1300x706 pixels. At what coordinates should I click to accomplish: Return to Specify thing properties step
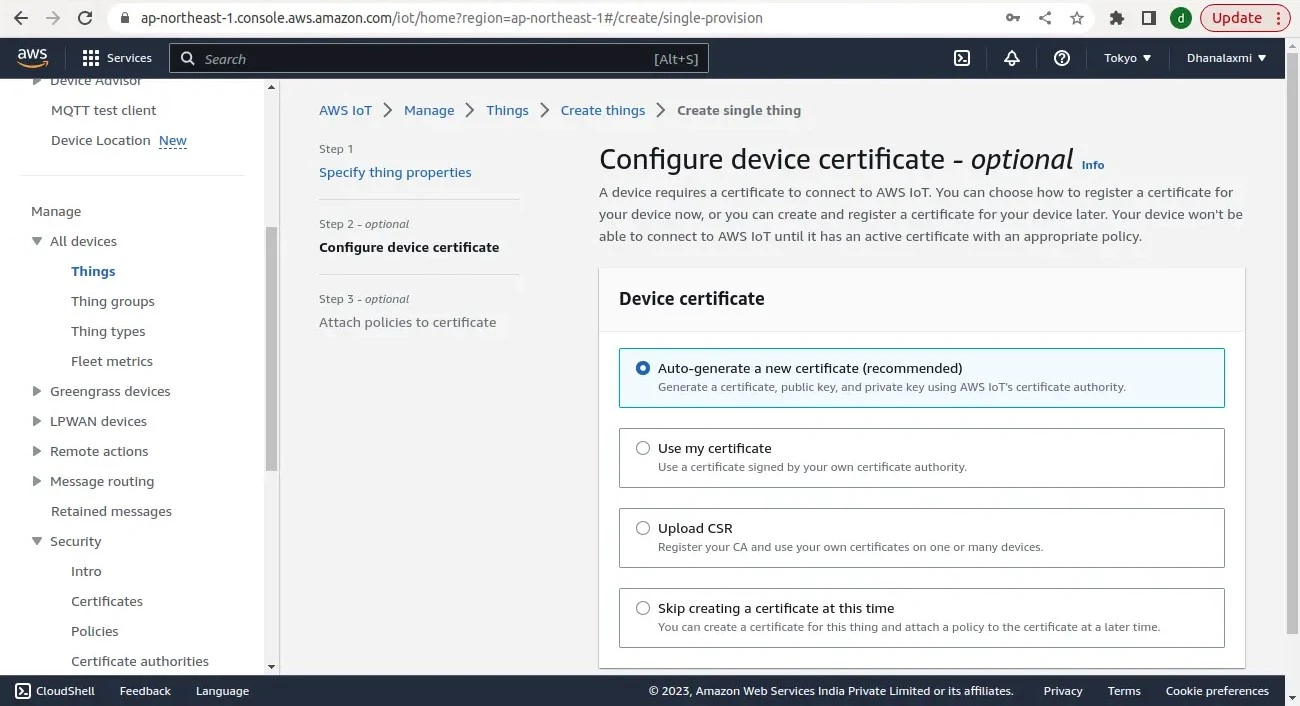395,172
